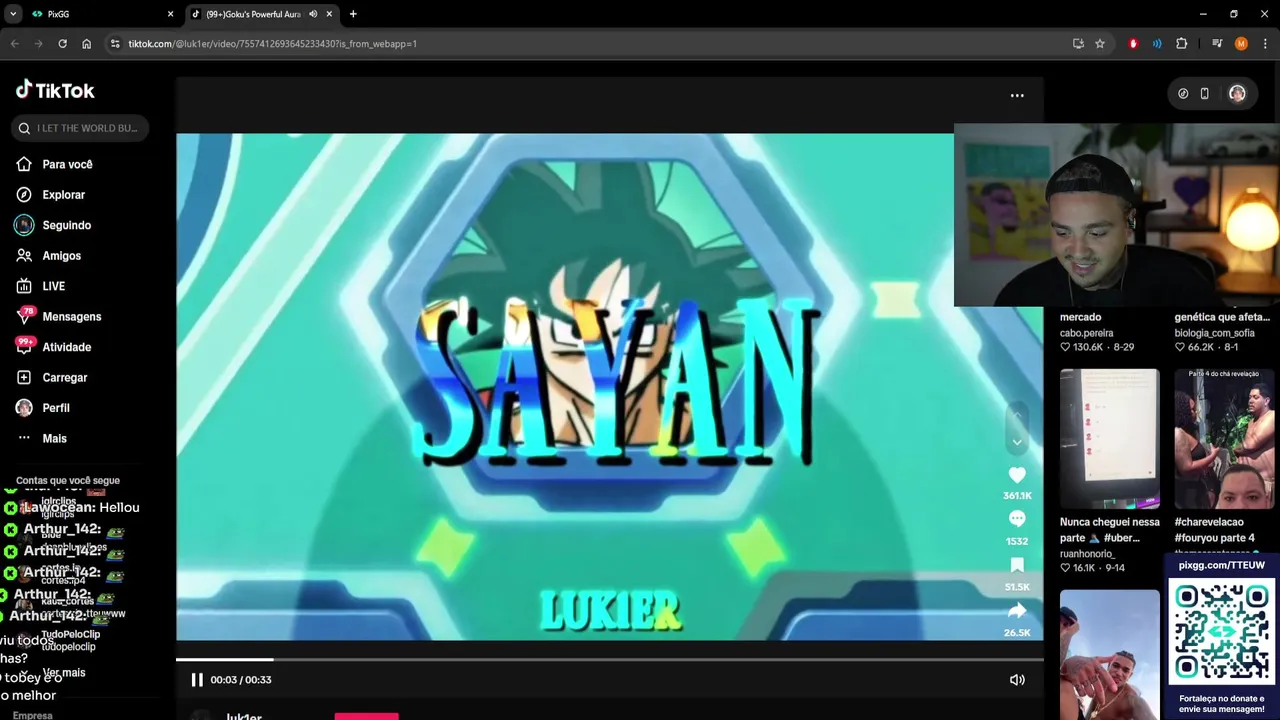
Task: Install app via address bar icon
Action: (x=1078, y=44)
